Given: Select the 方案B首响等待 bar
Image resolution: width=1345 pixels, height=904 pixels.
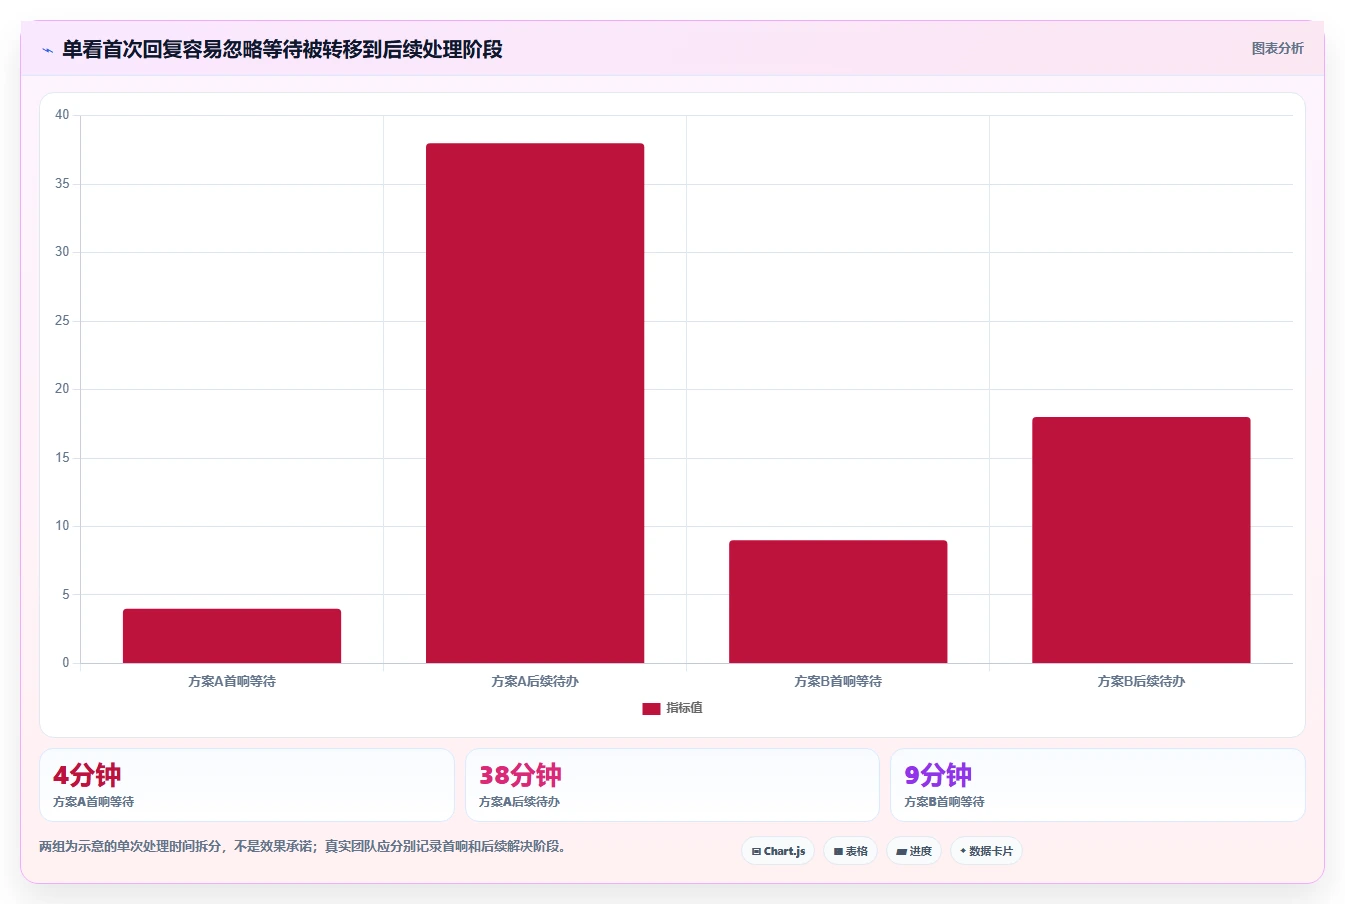Looking at the screenshot, I should (838, 602).
